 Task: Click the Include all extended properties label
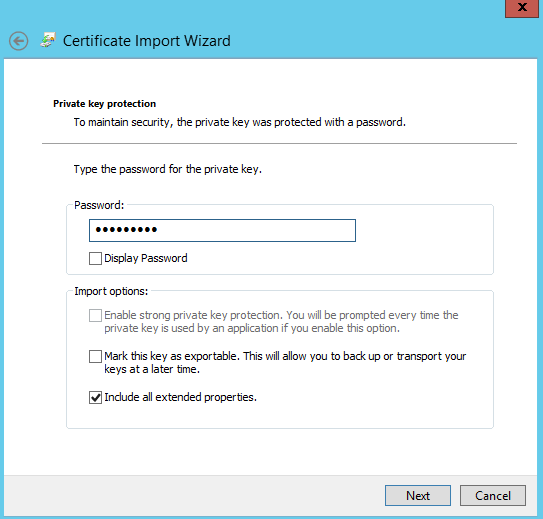(x=180, y=397)
